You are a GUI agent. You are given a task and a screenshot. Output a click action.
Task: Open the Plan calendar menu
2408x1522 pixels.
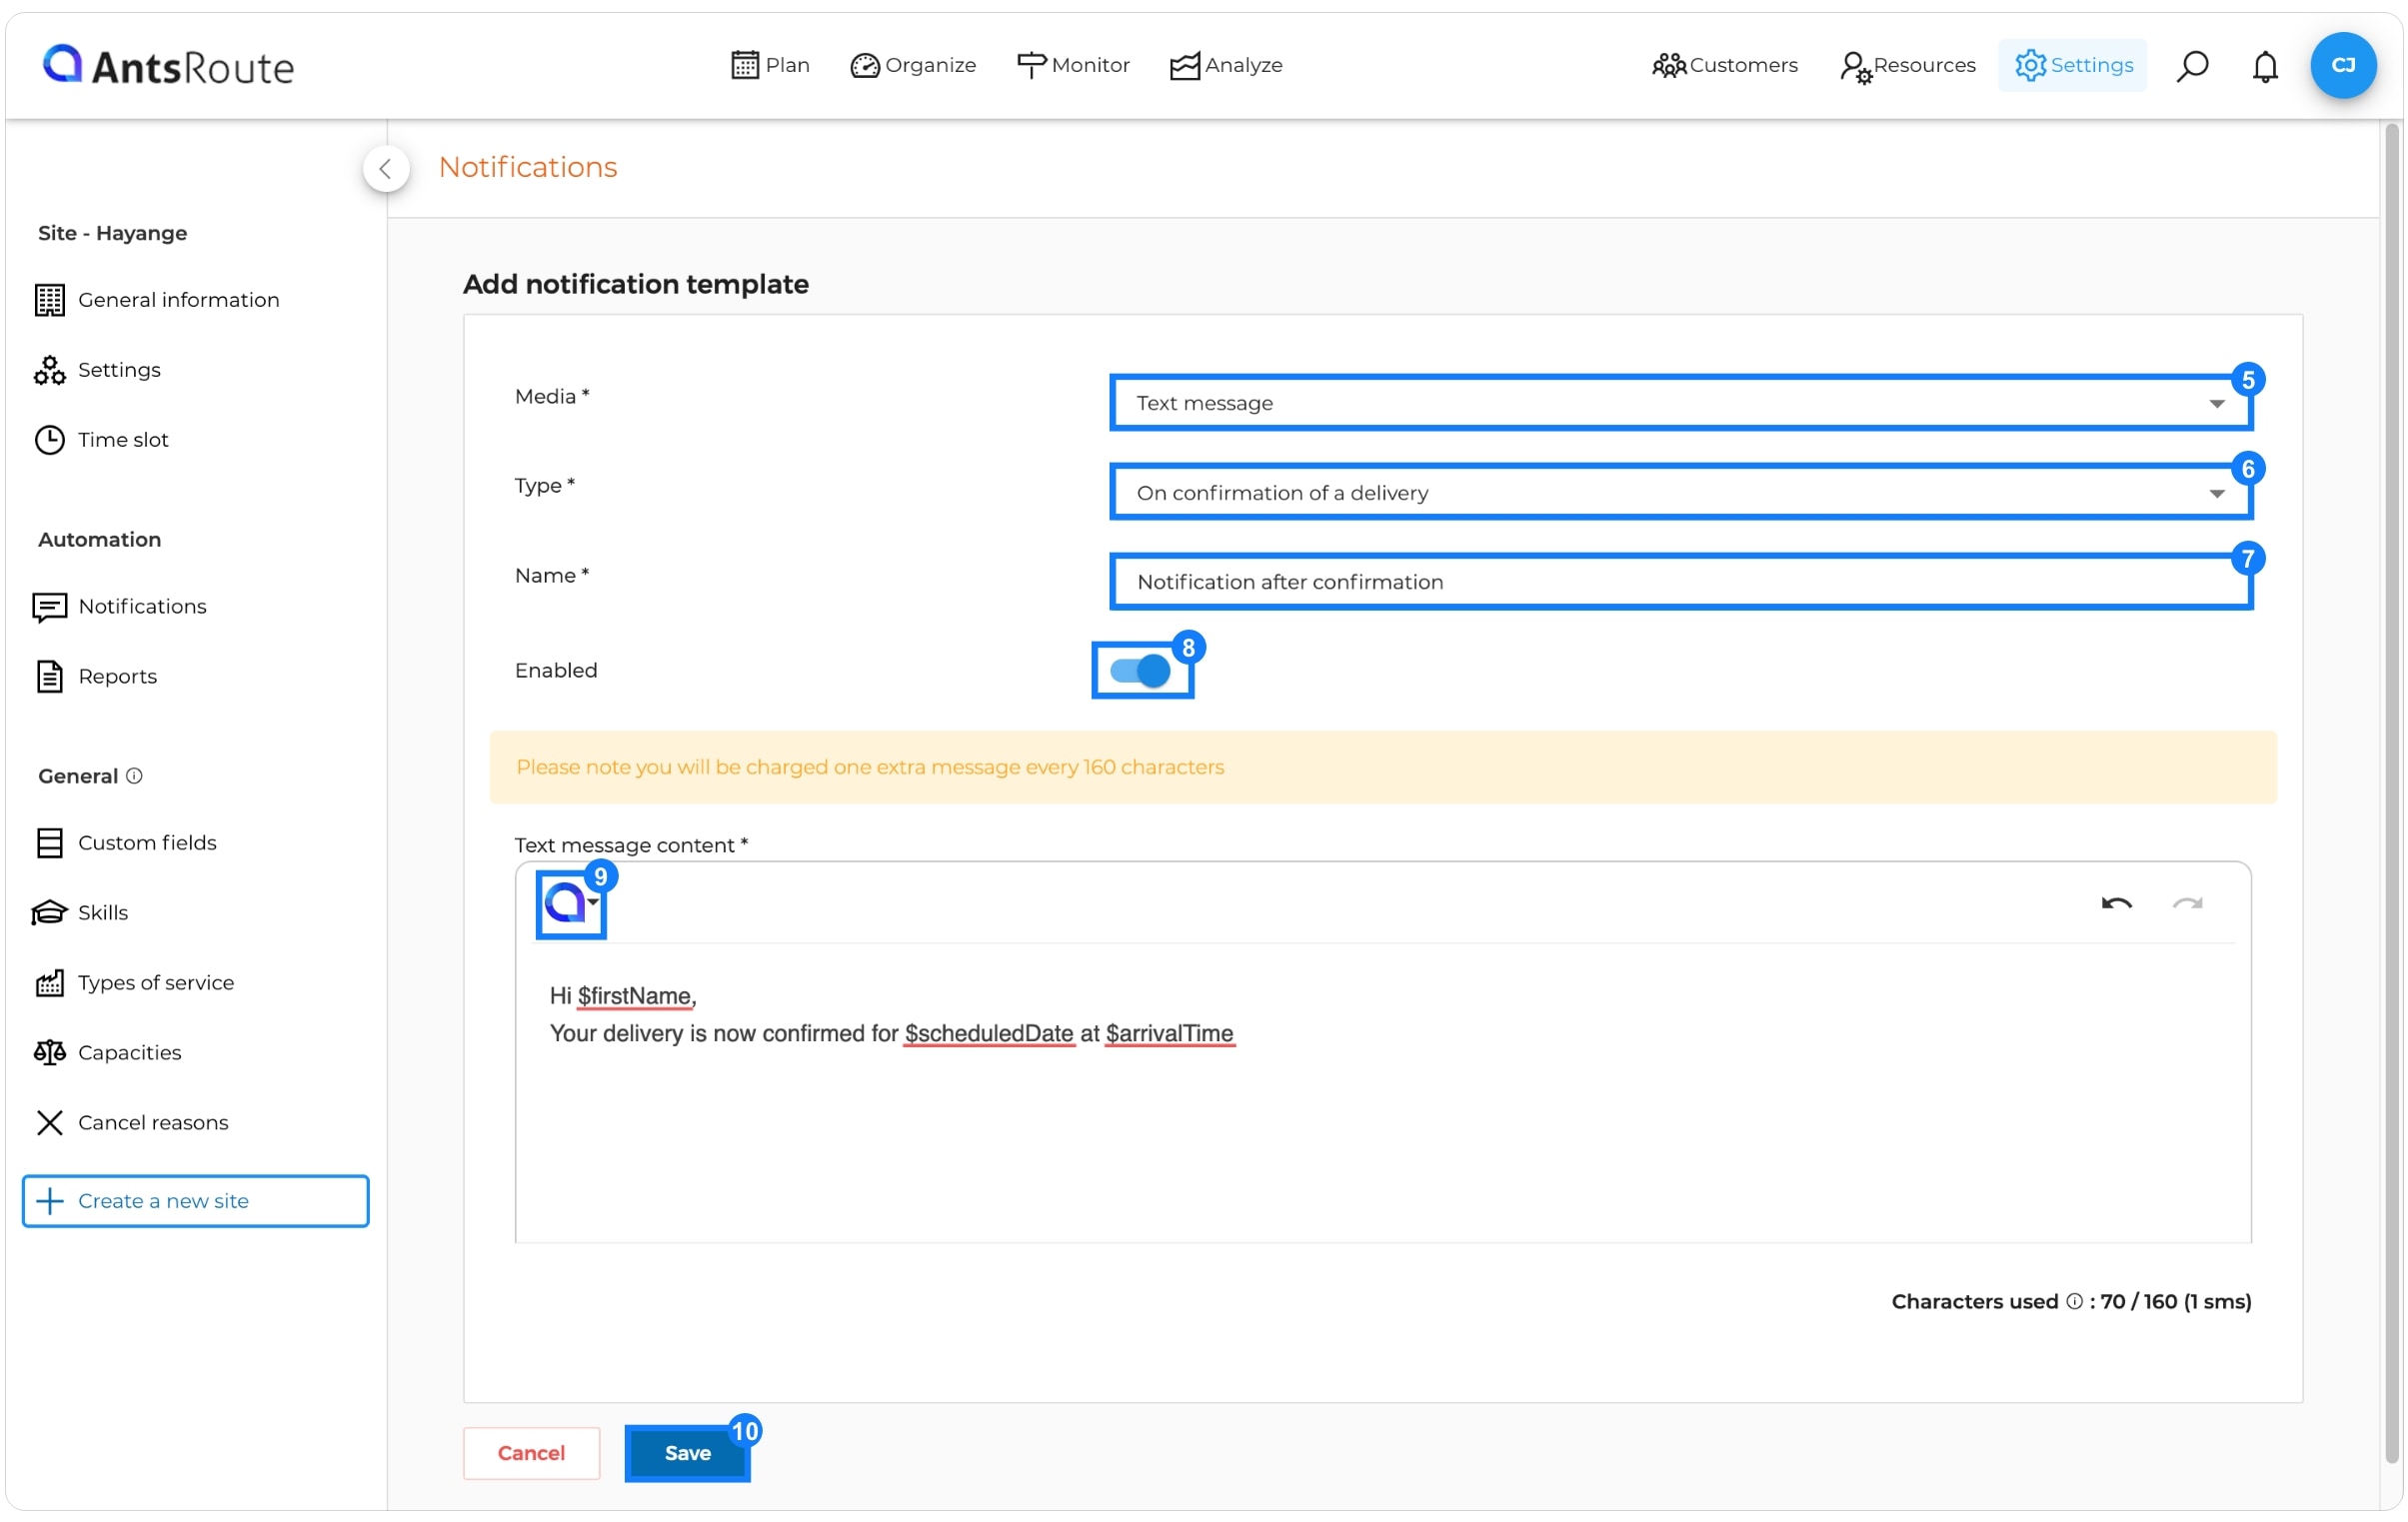769,65
